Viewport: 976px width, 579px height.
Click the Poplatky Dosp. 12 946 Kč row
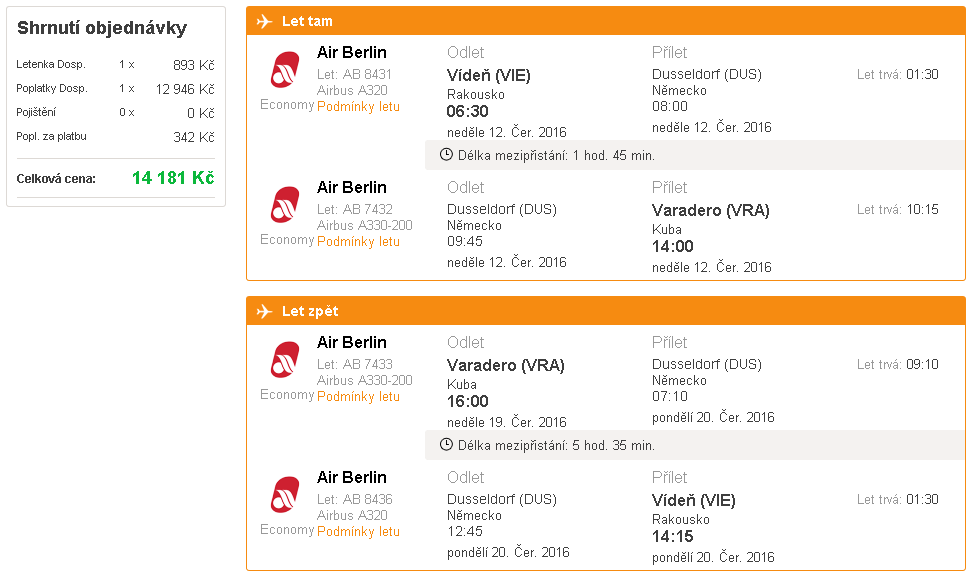pyautogui.click(x=115, y=89)
